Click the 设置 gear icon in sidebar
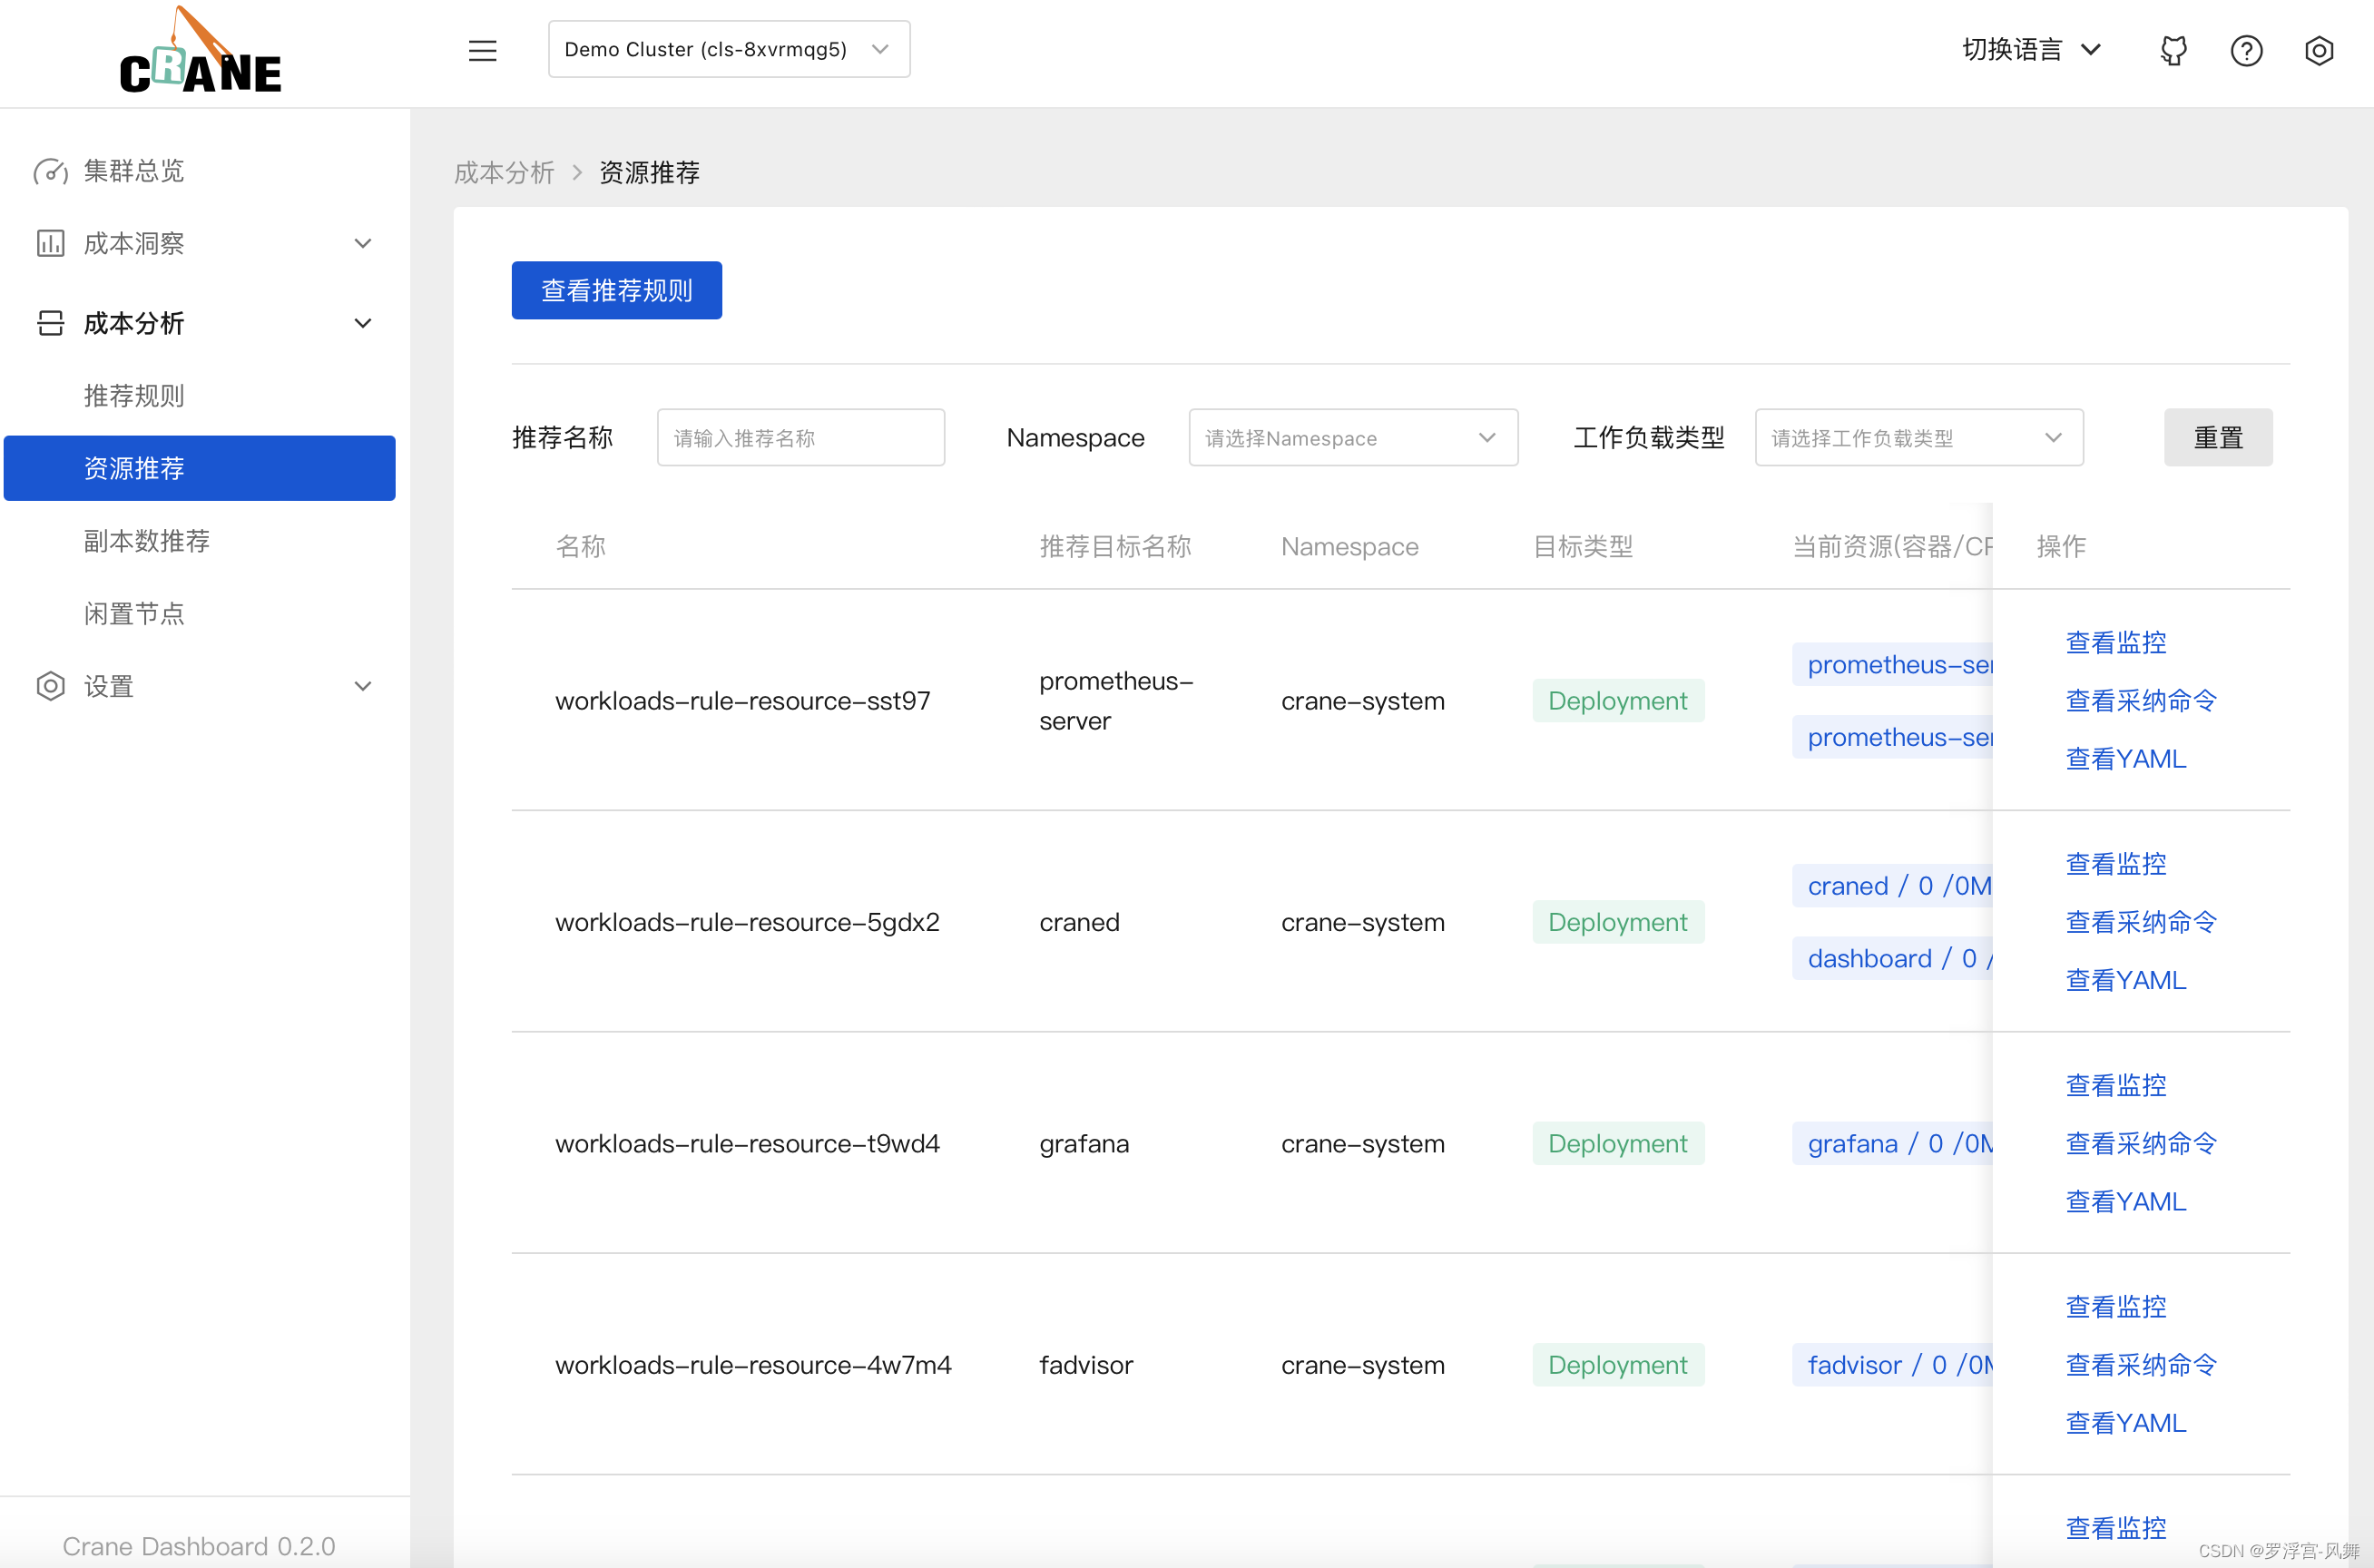This screenshot has height=1568, width=2374. 50,686
